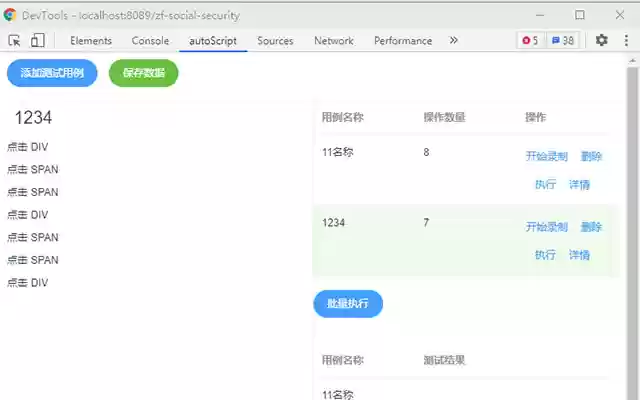Select the autoScript tab
The image size is (640, 400).
(x=213, y=40)
